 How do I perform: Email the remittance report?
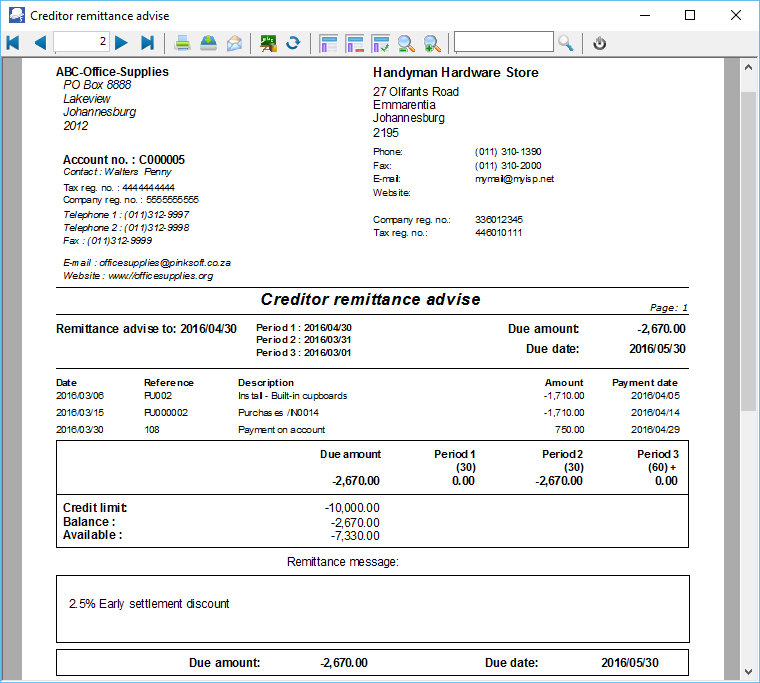[x=234, y=43]
